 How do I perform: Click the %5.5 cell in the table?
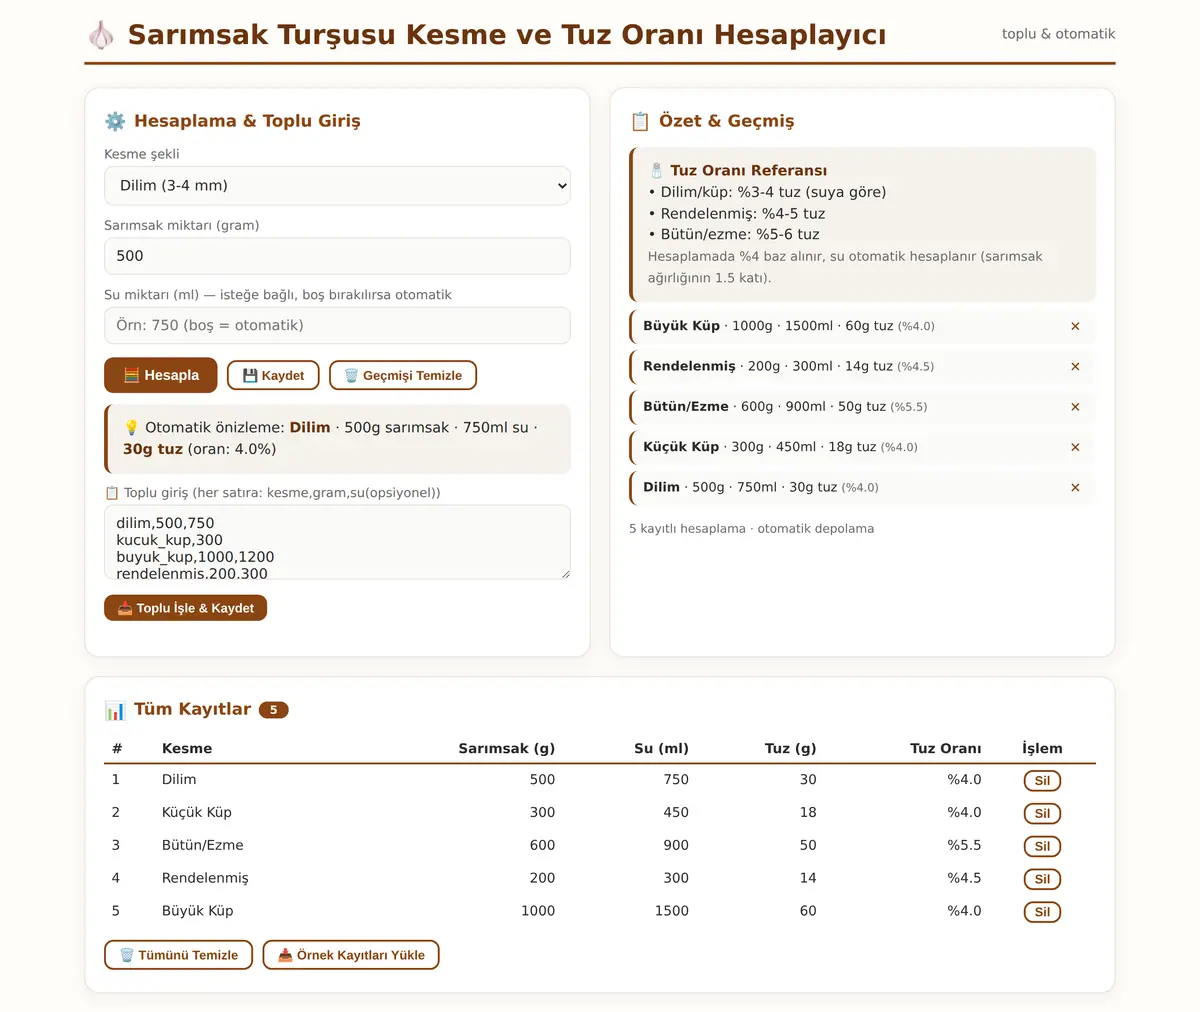pyautogui.click(x=964, y=845)
